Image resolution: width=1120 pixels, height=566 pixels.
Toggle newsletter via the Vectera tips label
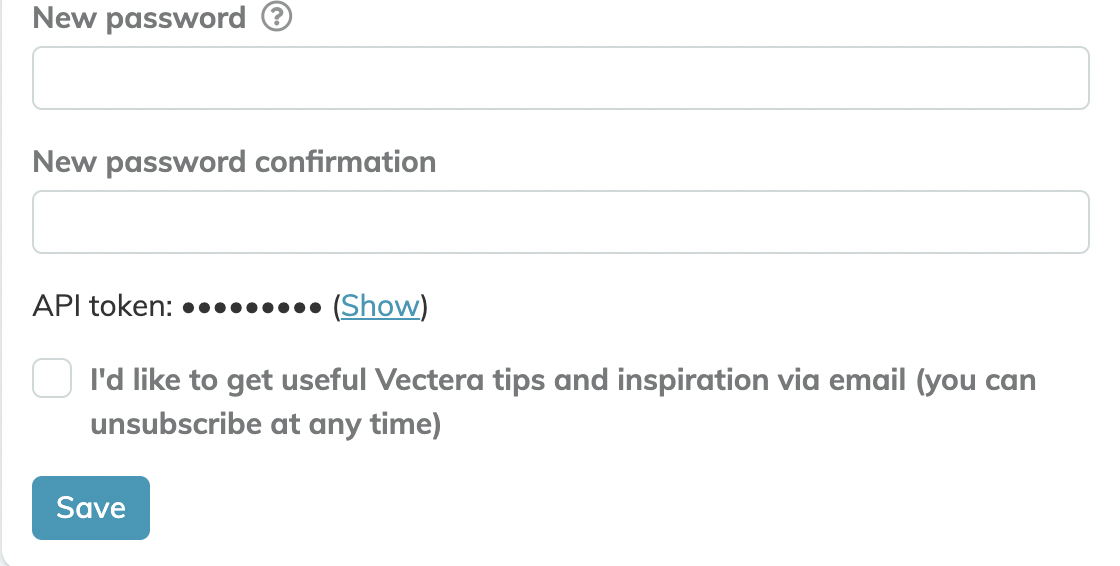tap(563, 402)
